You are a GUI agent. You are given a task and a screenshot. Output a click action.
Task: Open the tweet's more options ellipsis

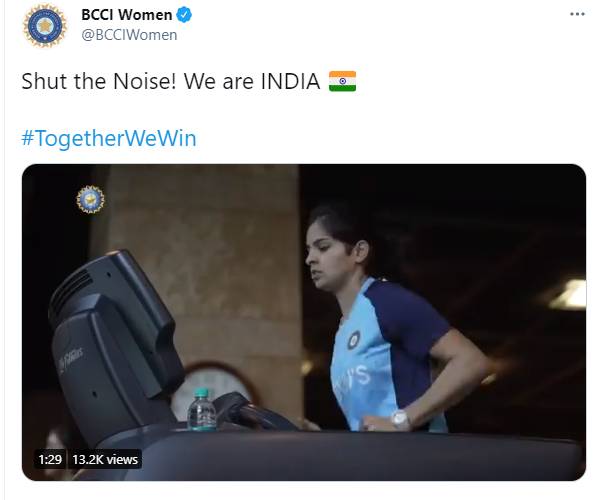[577, 14]
